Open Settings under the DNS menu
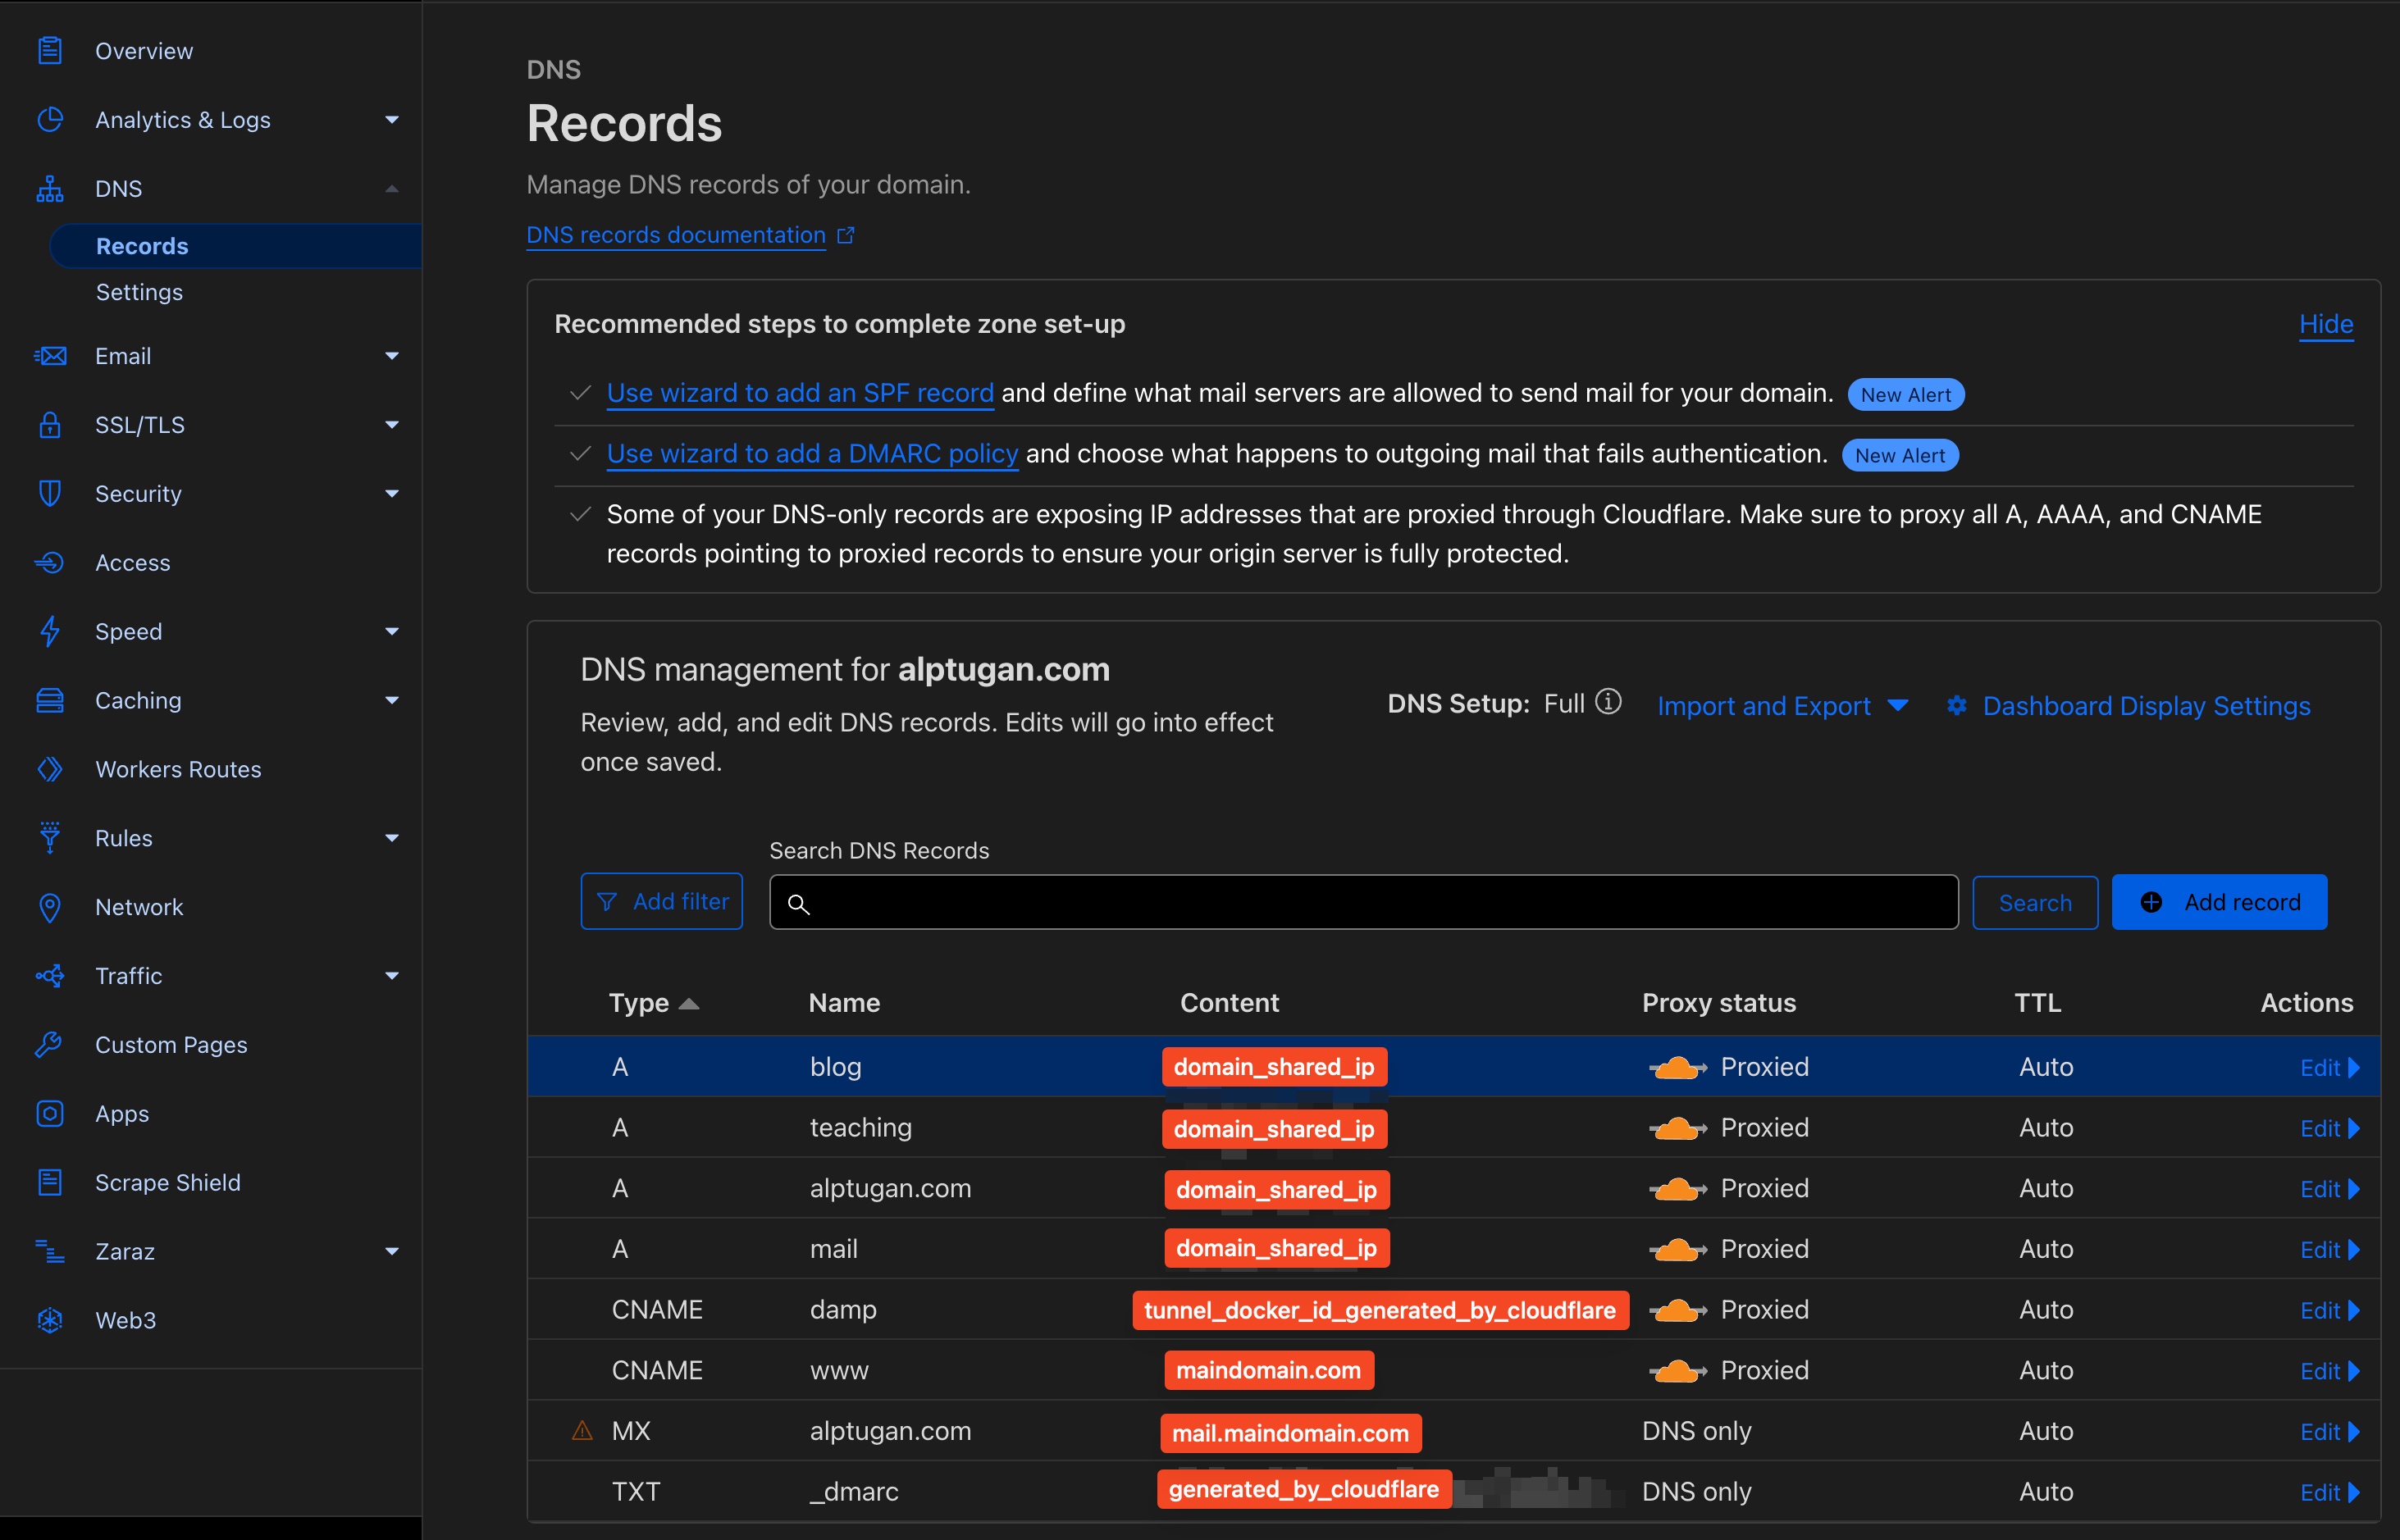 (139, 292)
